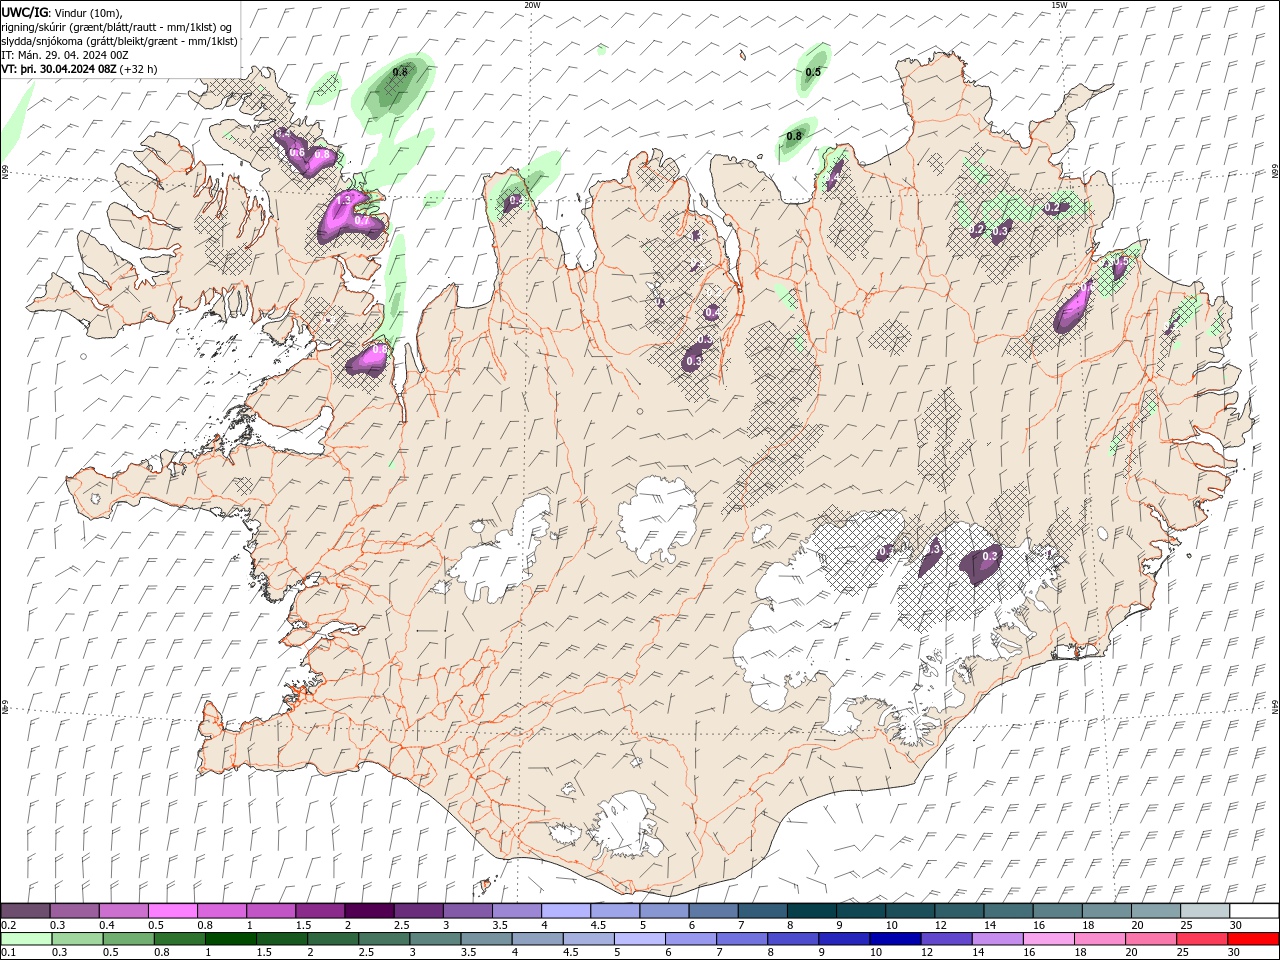This screenshot has width=1280, height=960.
Task: Click the lower legend swatch between 3.5 and 4
Action: 486,939
